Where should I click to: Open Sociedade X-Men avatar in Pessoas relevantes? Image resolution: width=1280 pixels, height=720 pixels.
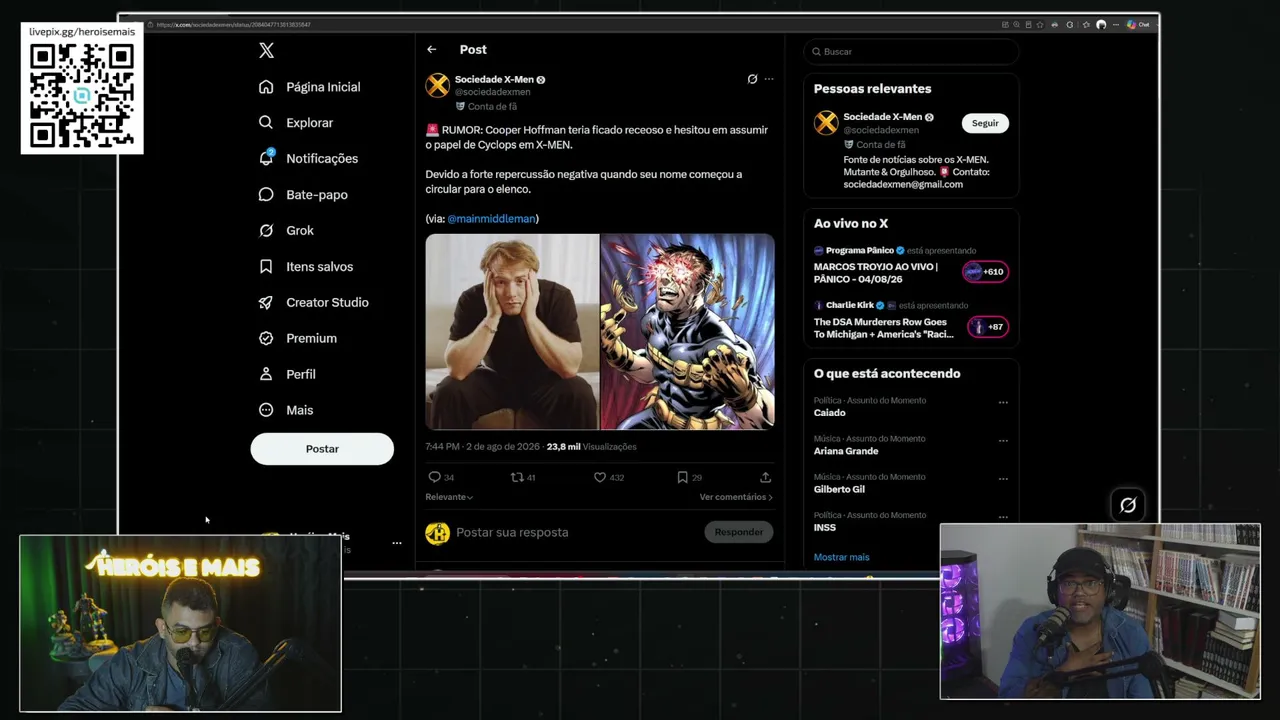[x=826, y=123]
